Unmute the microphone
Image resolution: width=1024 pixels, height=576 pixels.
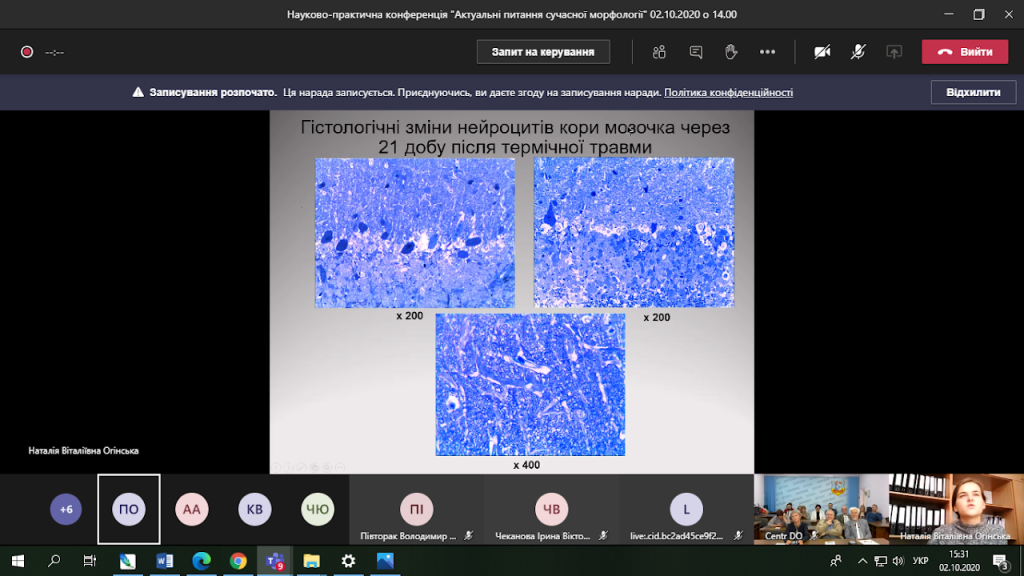858,52
